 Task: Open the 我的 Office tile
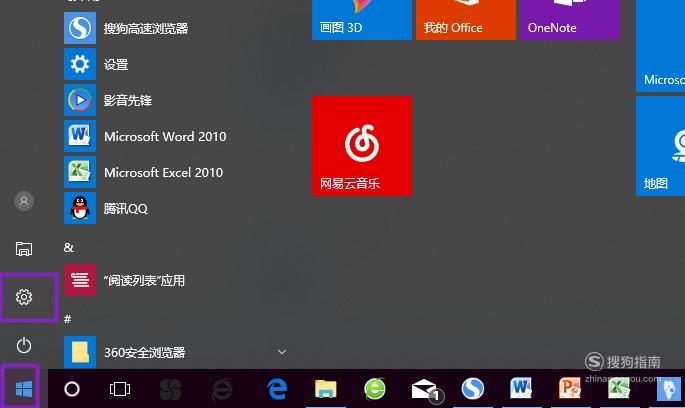click(x=466, y=20)
